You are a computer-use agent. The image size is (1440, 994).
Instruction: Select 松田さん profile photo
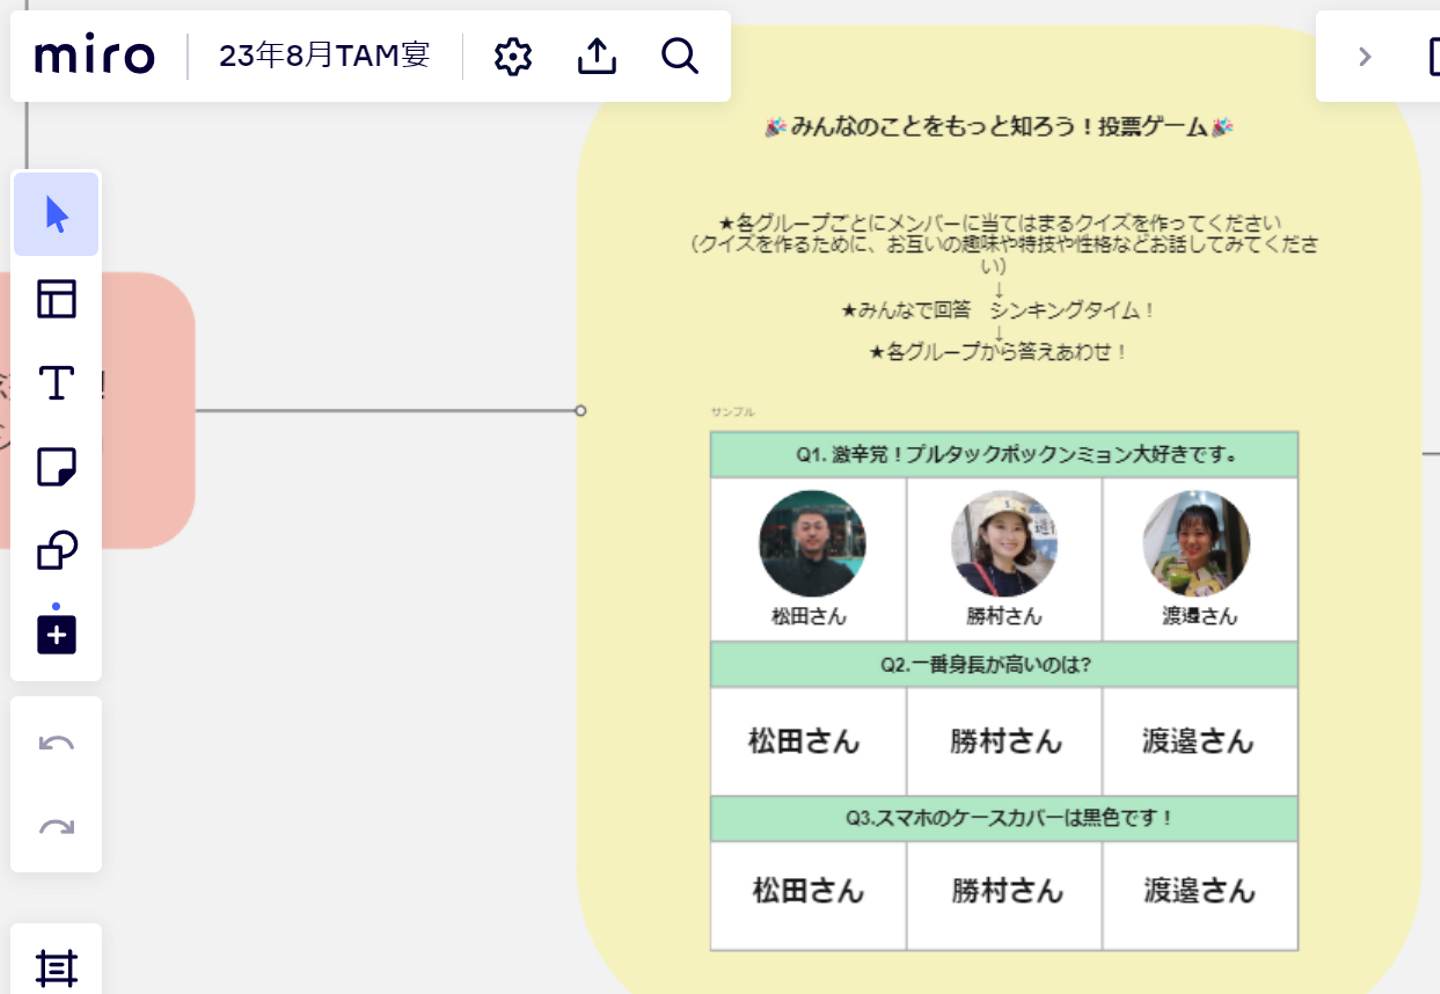coord(812,543)
